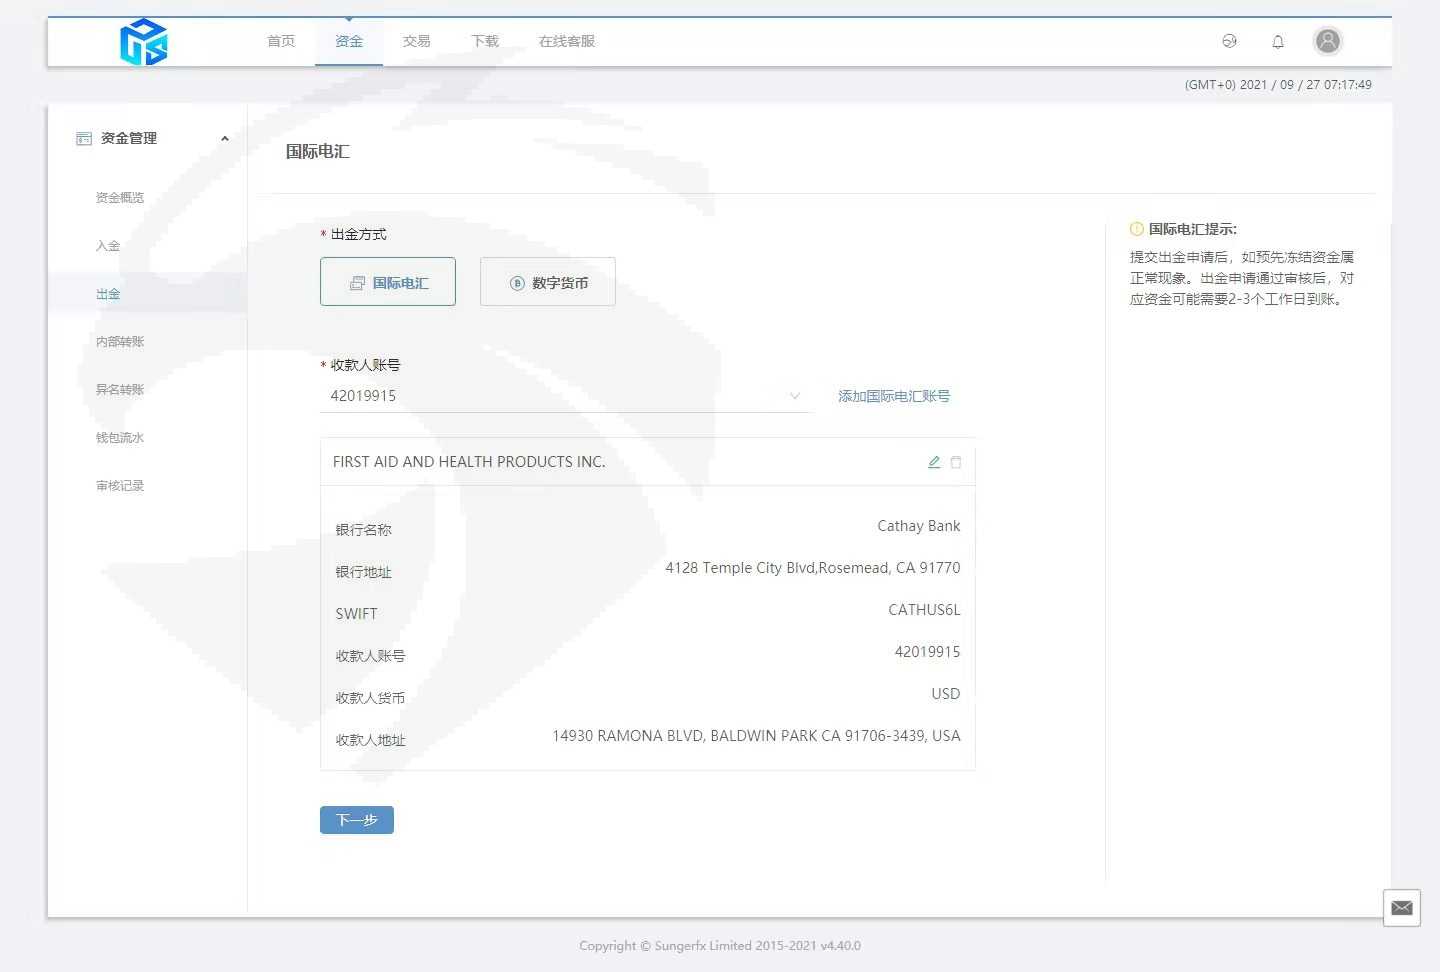Open the mail message widget
The height and width of the screenshot is (972, 1440).
tap(1402, 908)
